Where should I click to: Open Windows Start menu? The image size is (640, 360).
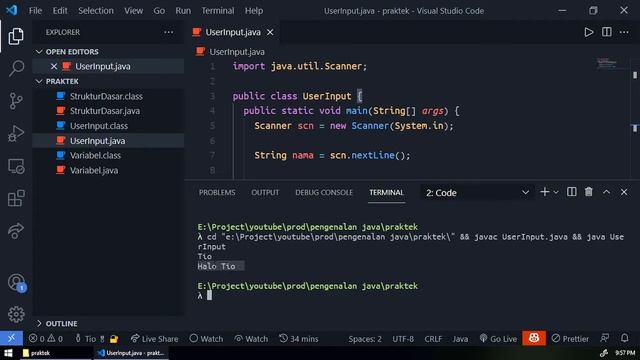8,353
